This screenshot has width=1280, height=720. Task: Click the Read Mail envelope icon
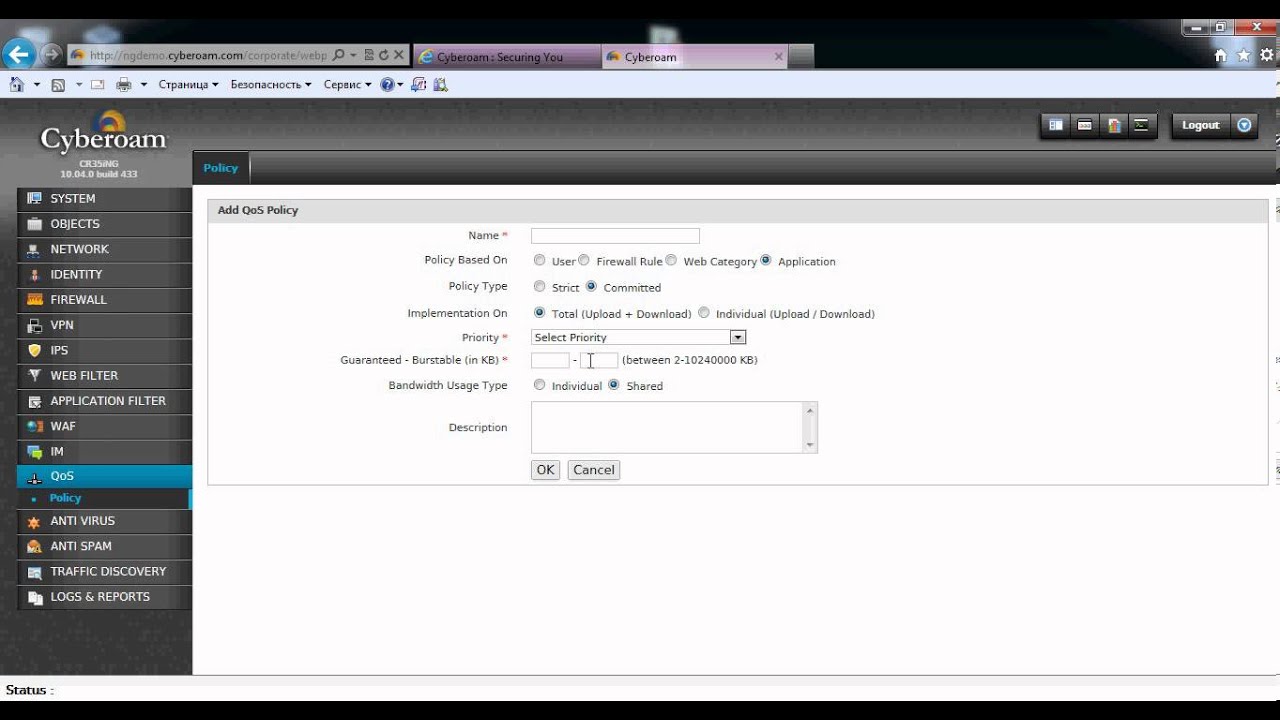[98, 85]
